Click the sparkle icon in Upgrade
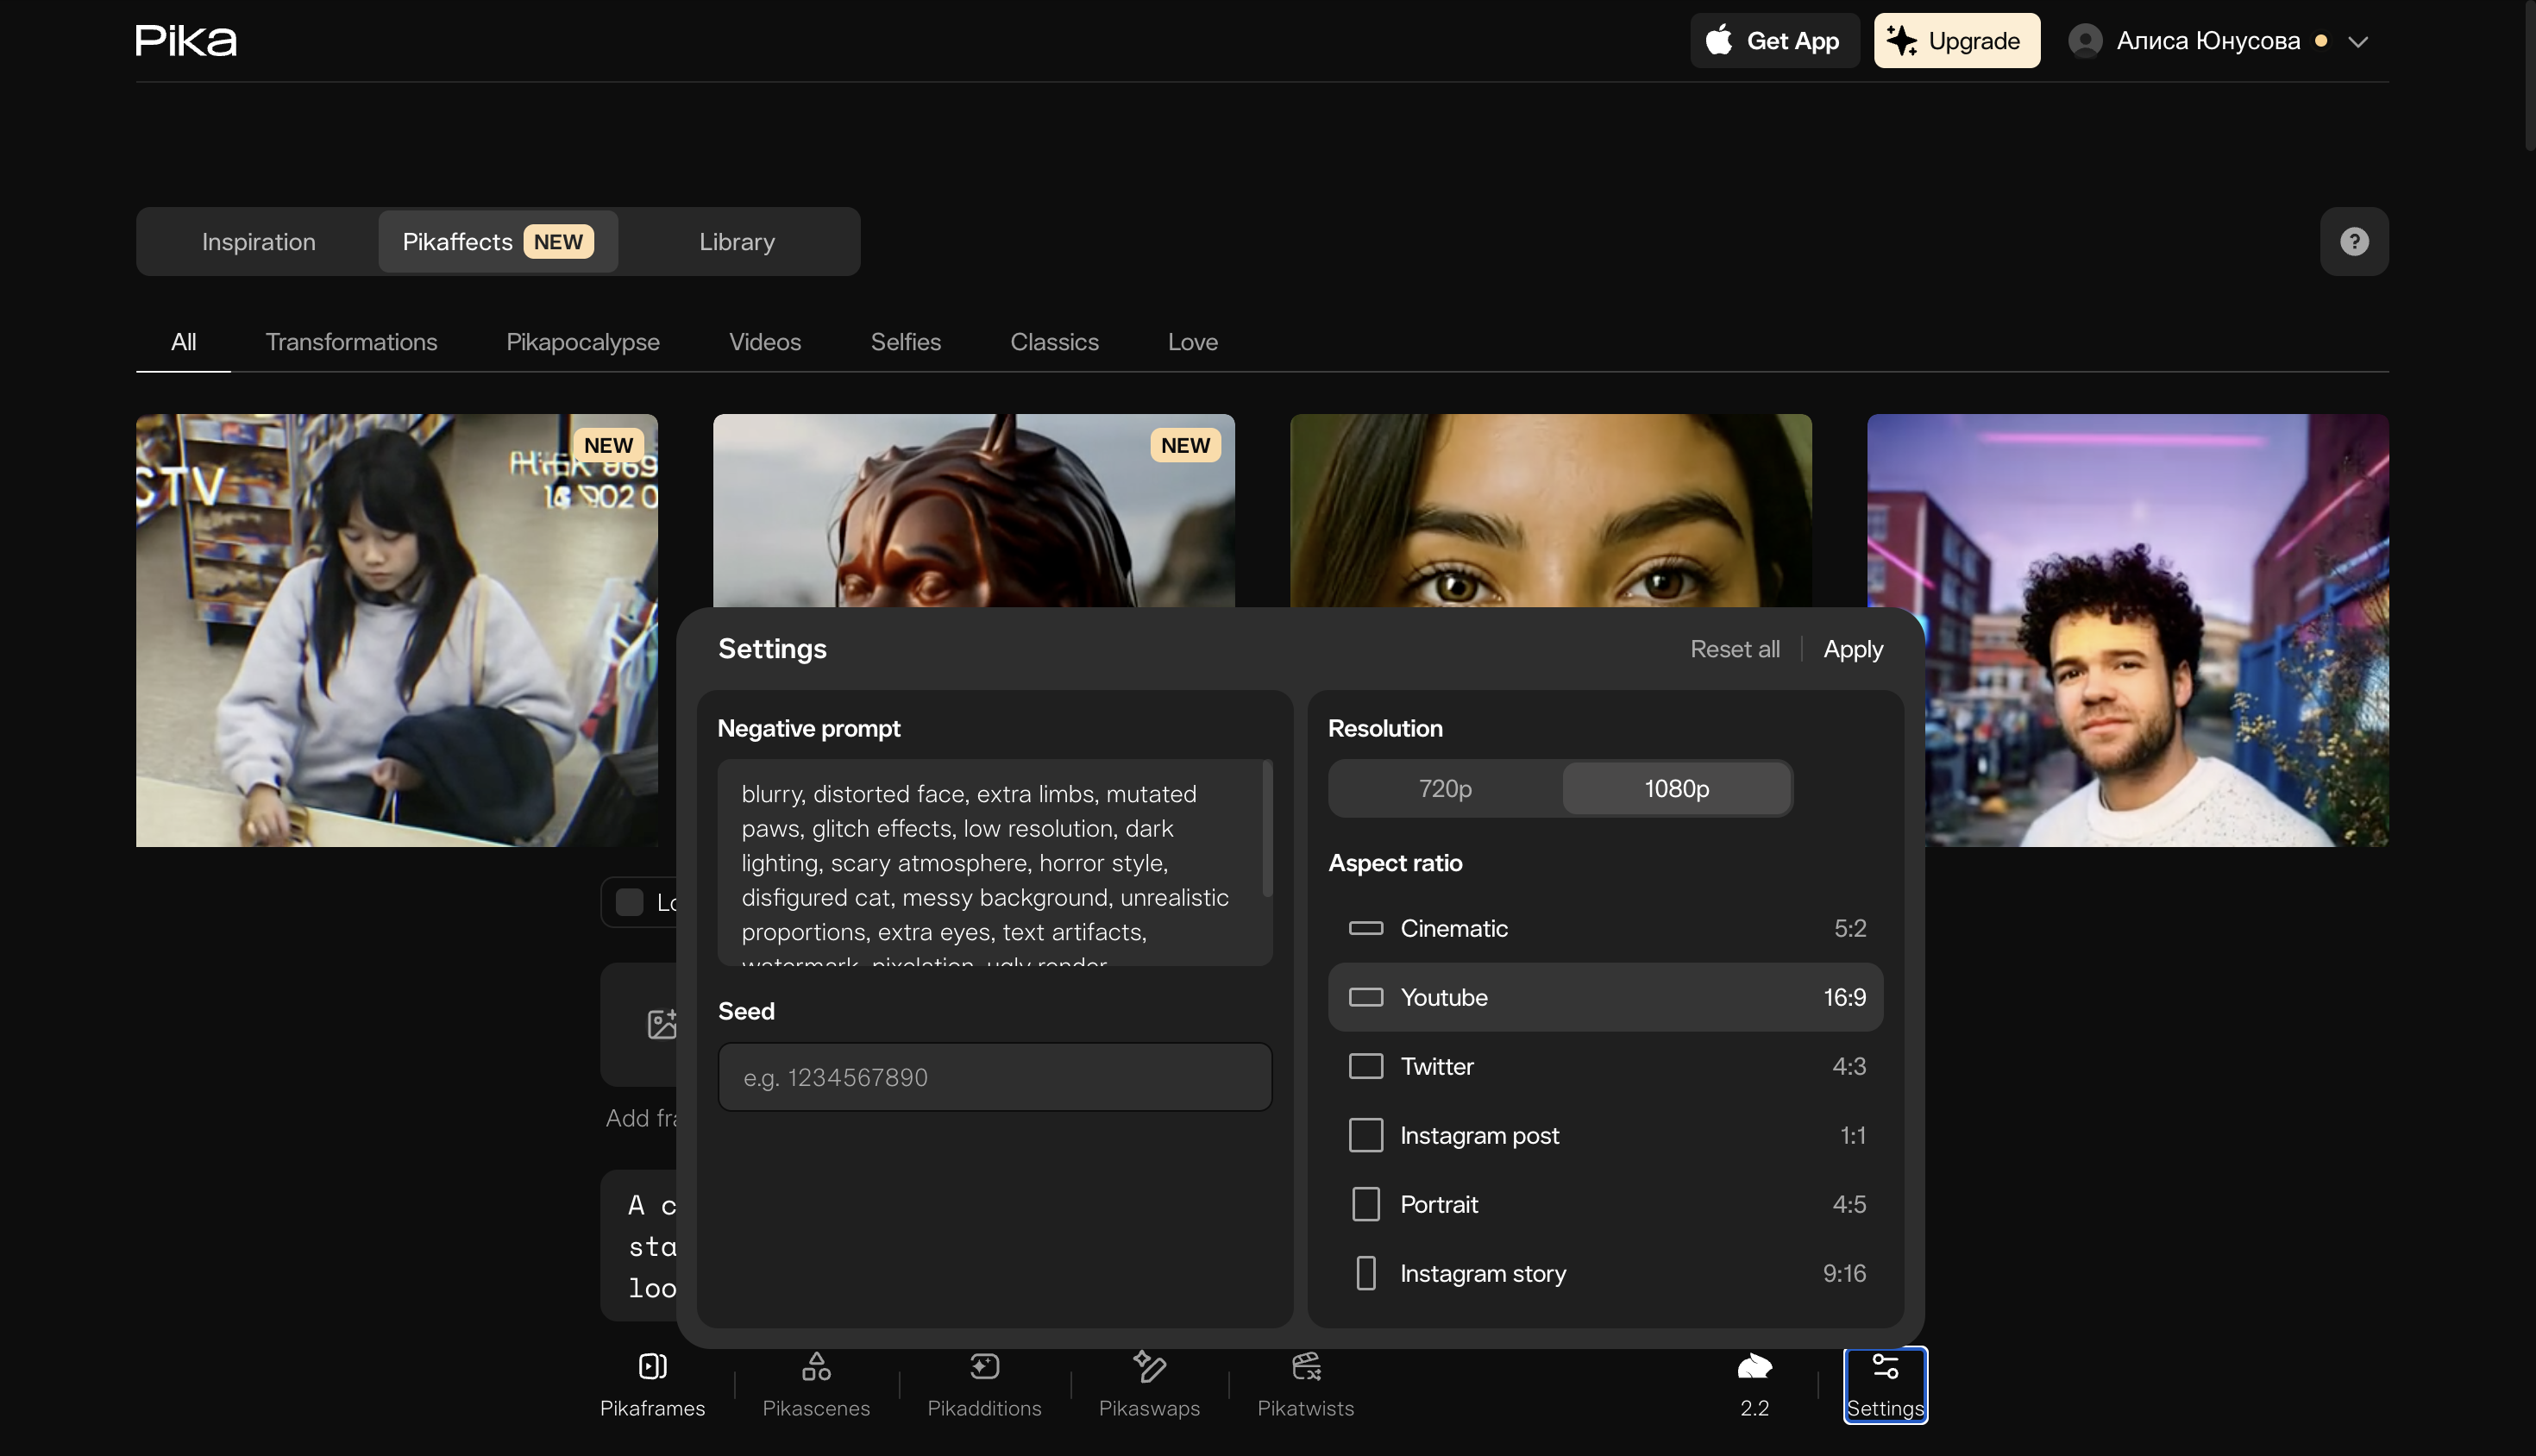The image size is (2536, 1456). 1901,40
